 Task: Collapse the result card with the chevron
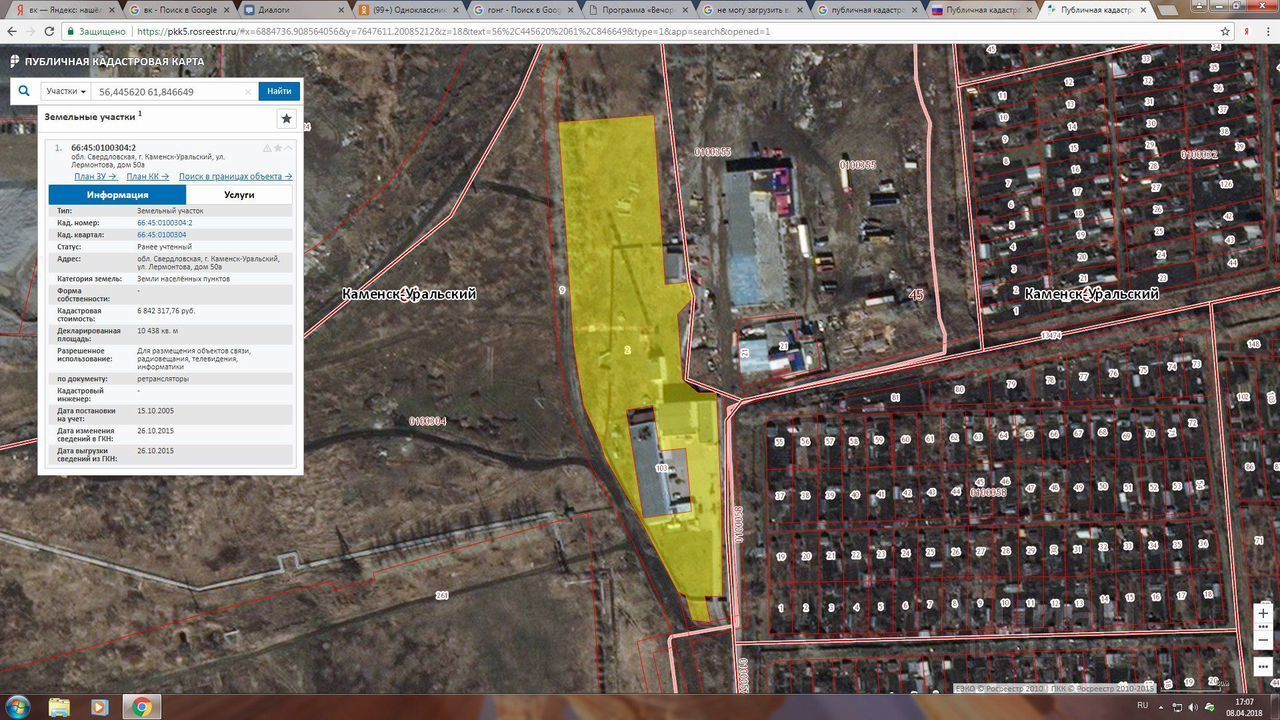(290, 148)
